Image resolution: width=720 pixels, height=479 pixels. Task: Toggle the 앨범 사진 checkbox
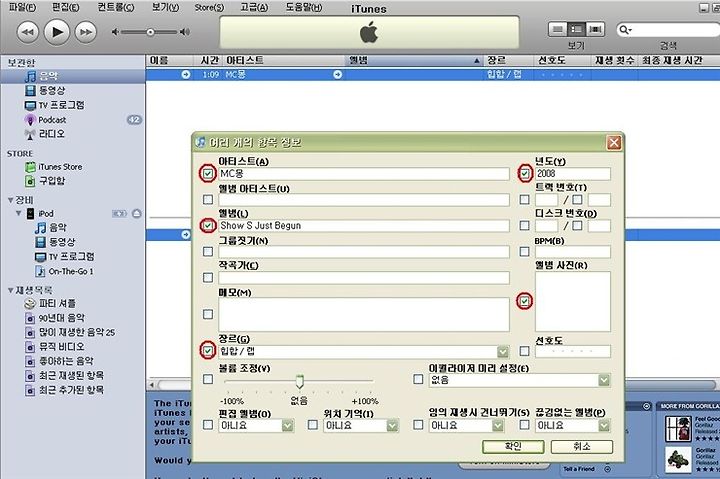[524, 301]
